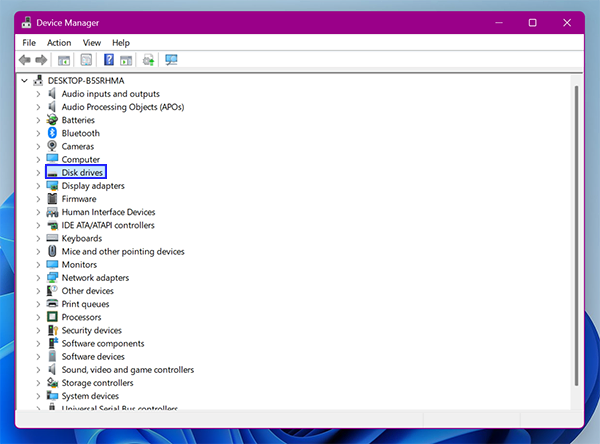Viewport: 600px width, 444px height.
Task: Expand Sound, video and game controllers arrow
Action: (38, 370)
